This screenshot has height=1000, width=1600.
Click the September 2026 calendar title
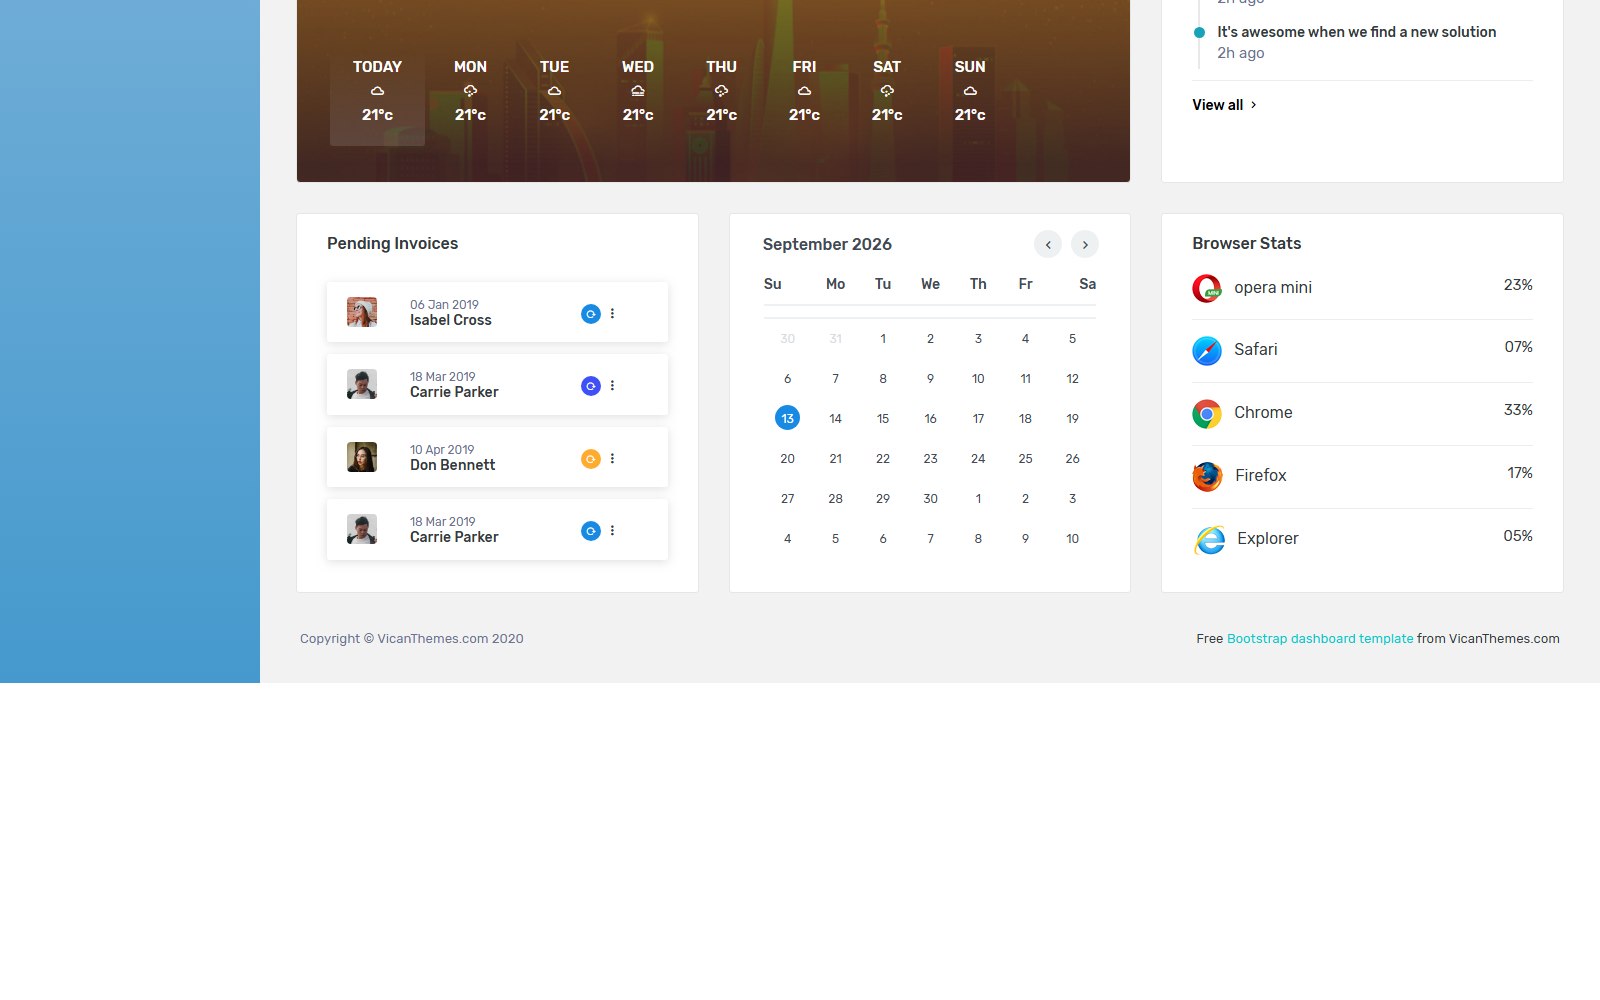[827, 245]
